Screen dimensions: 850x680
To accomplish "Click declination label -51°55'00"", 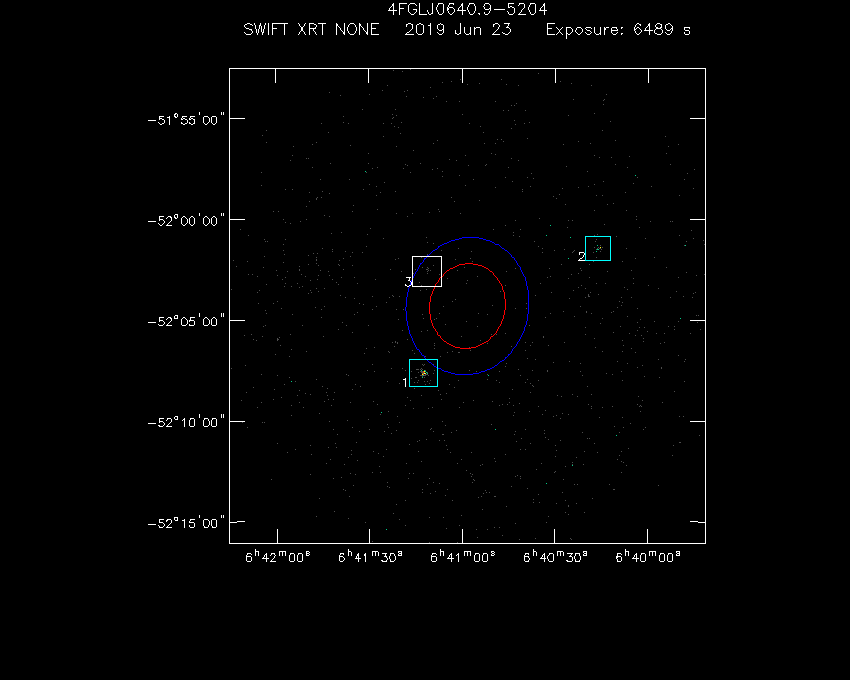I will 186,119.
